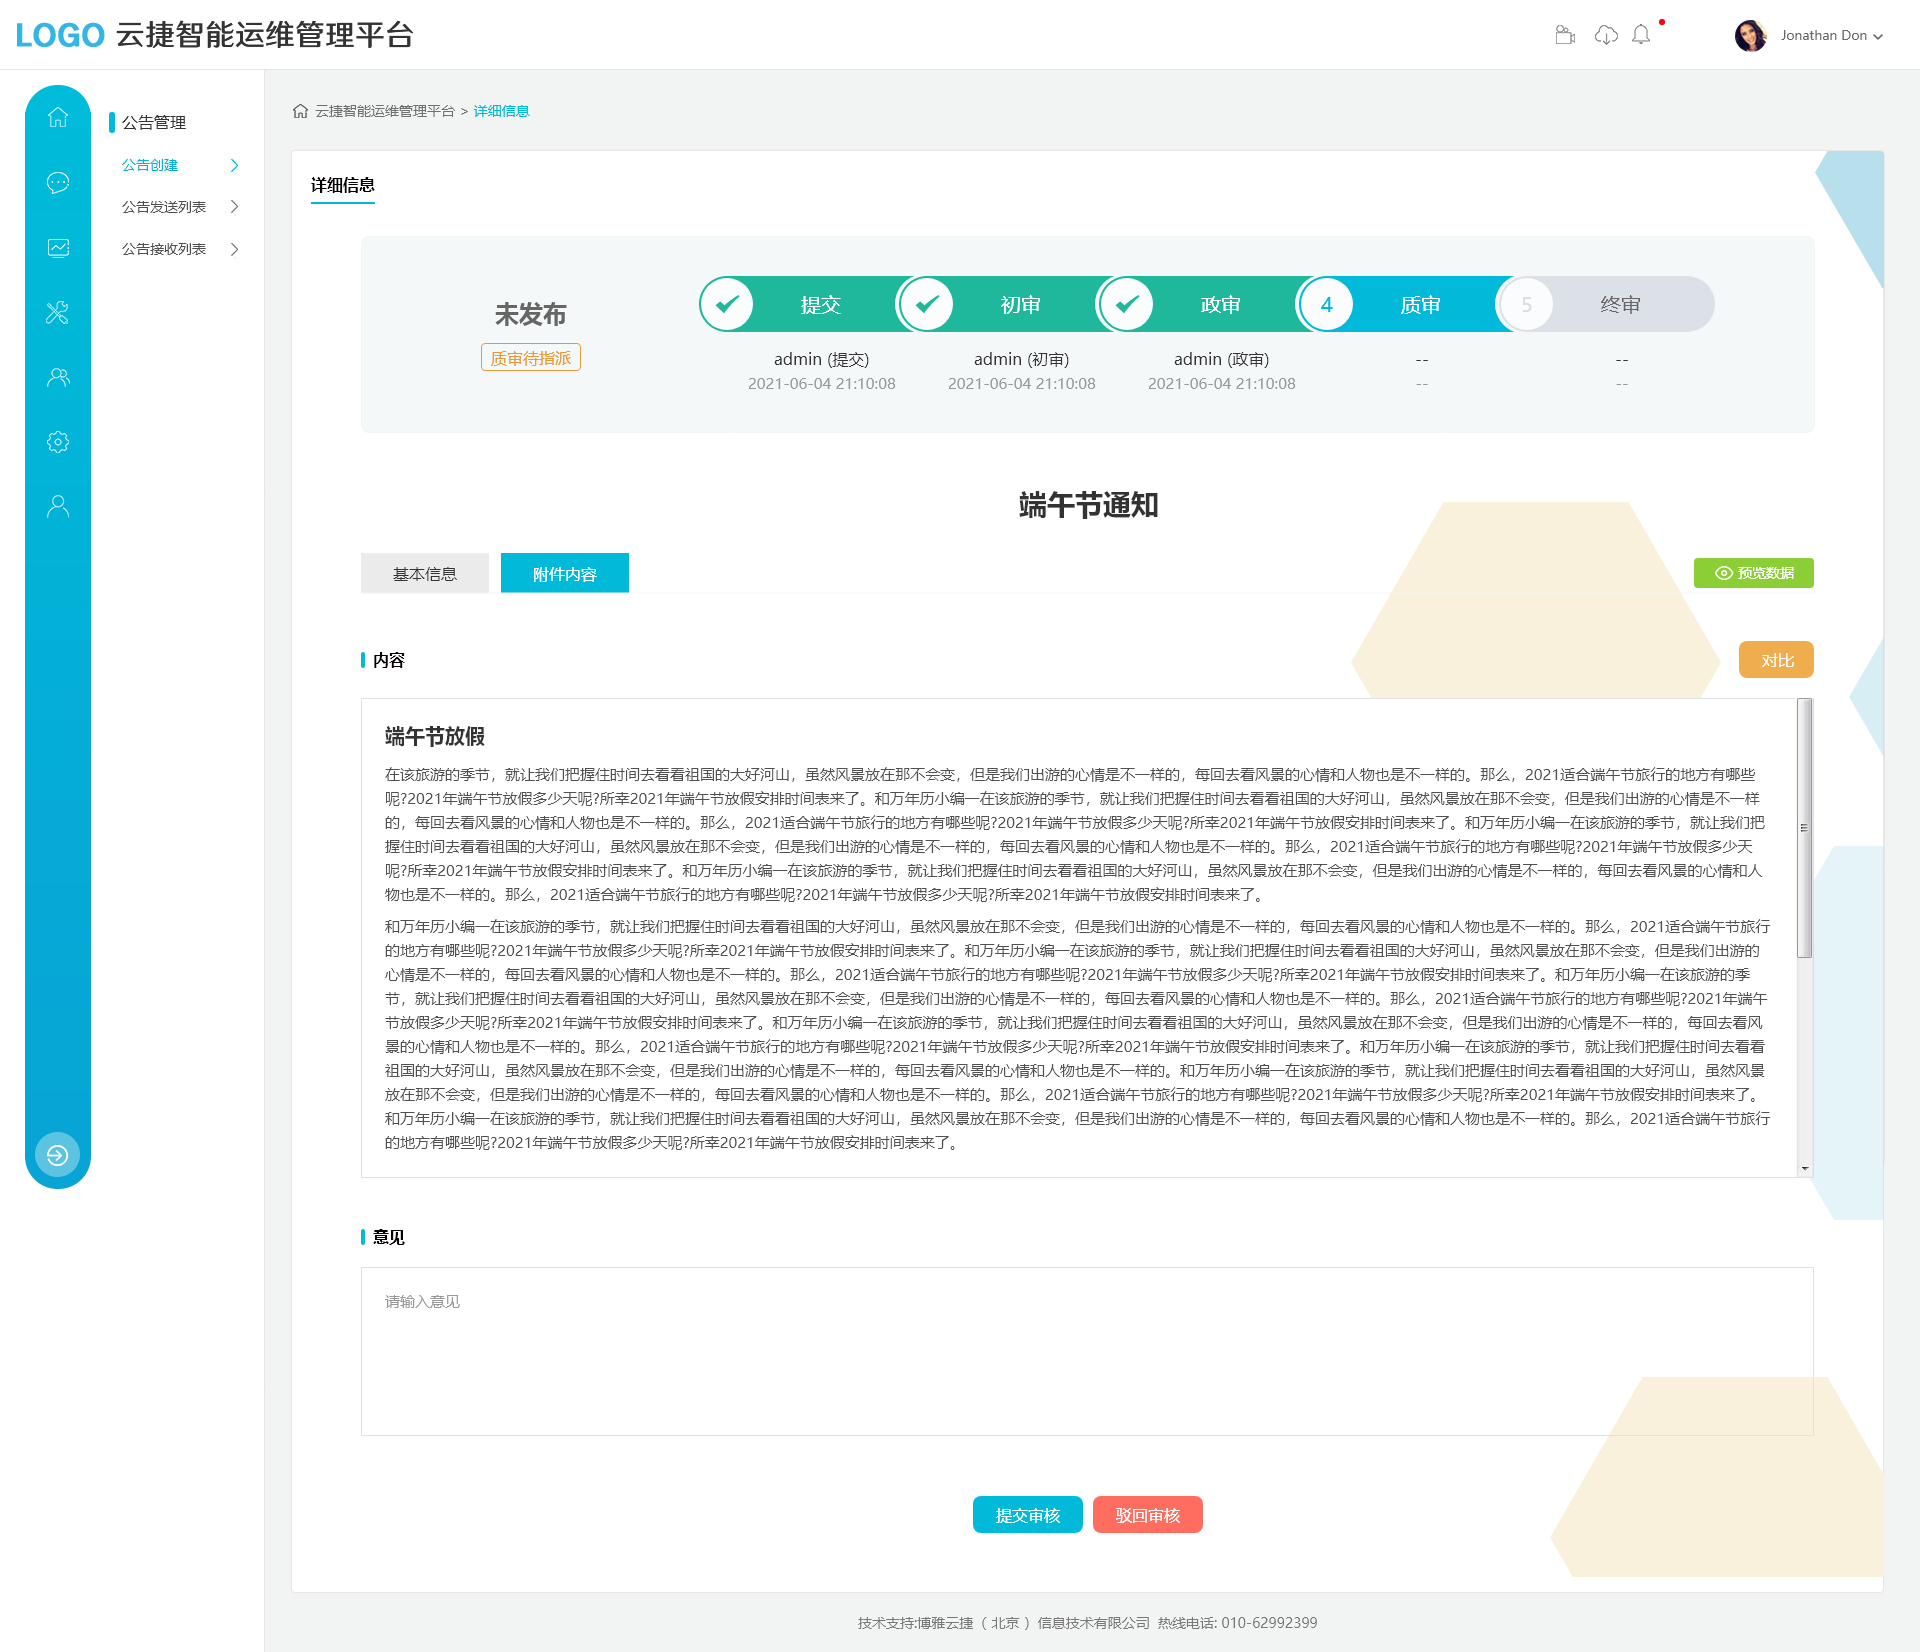1920x1652 pixels.
Task: Click the sidebar collapse arrow button
Action: coord(58,1155)
